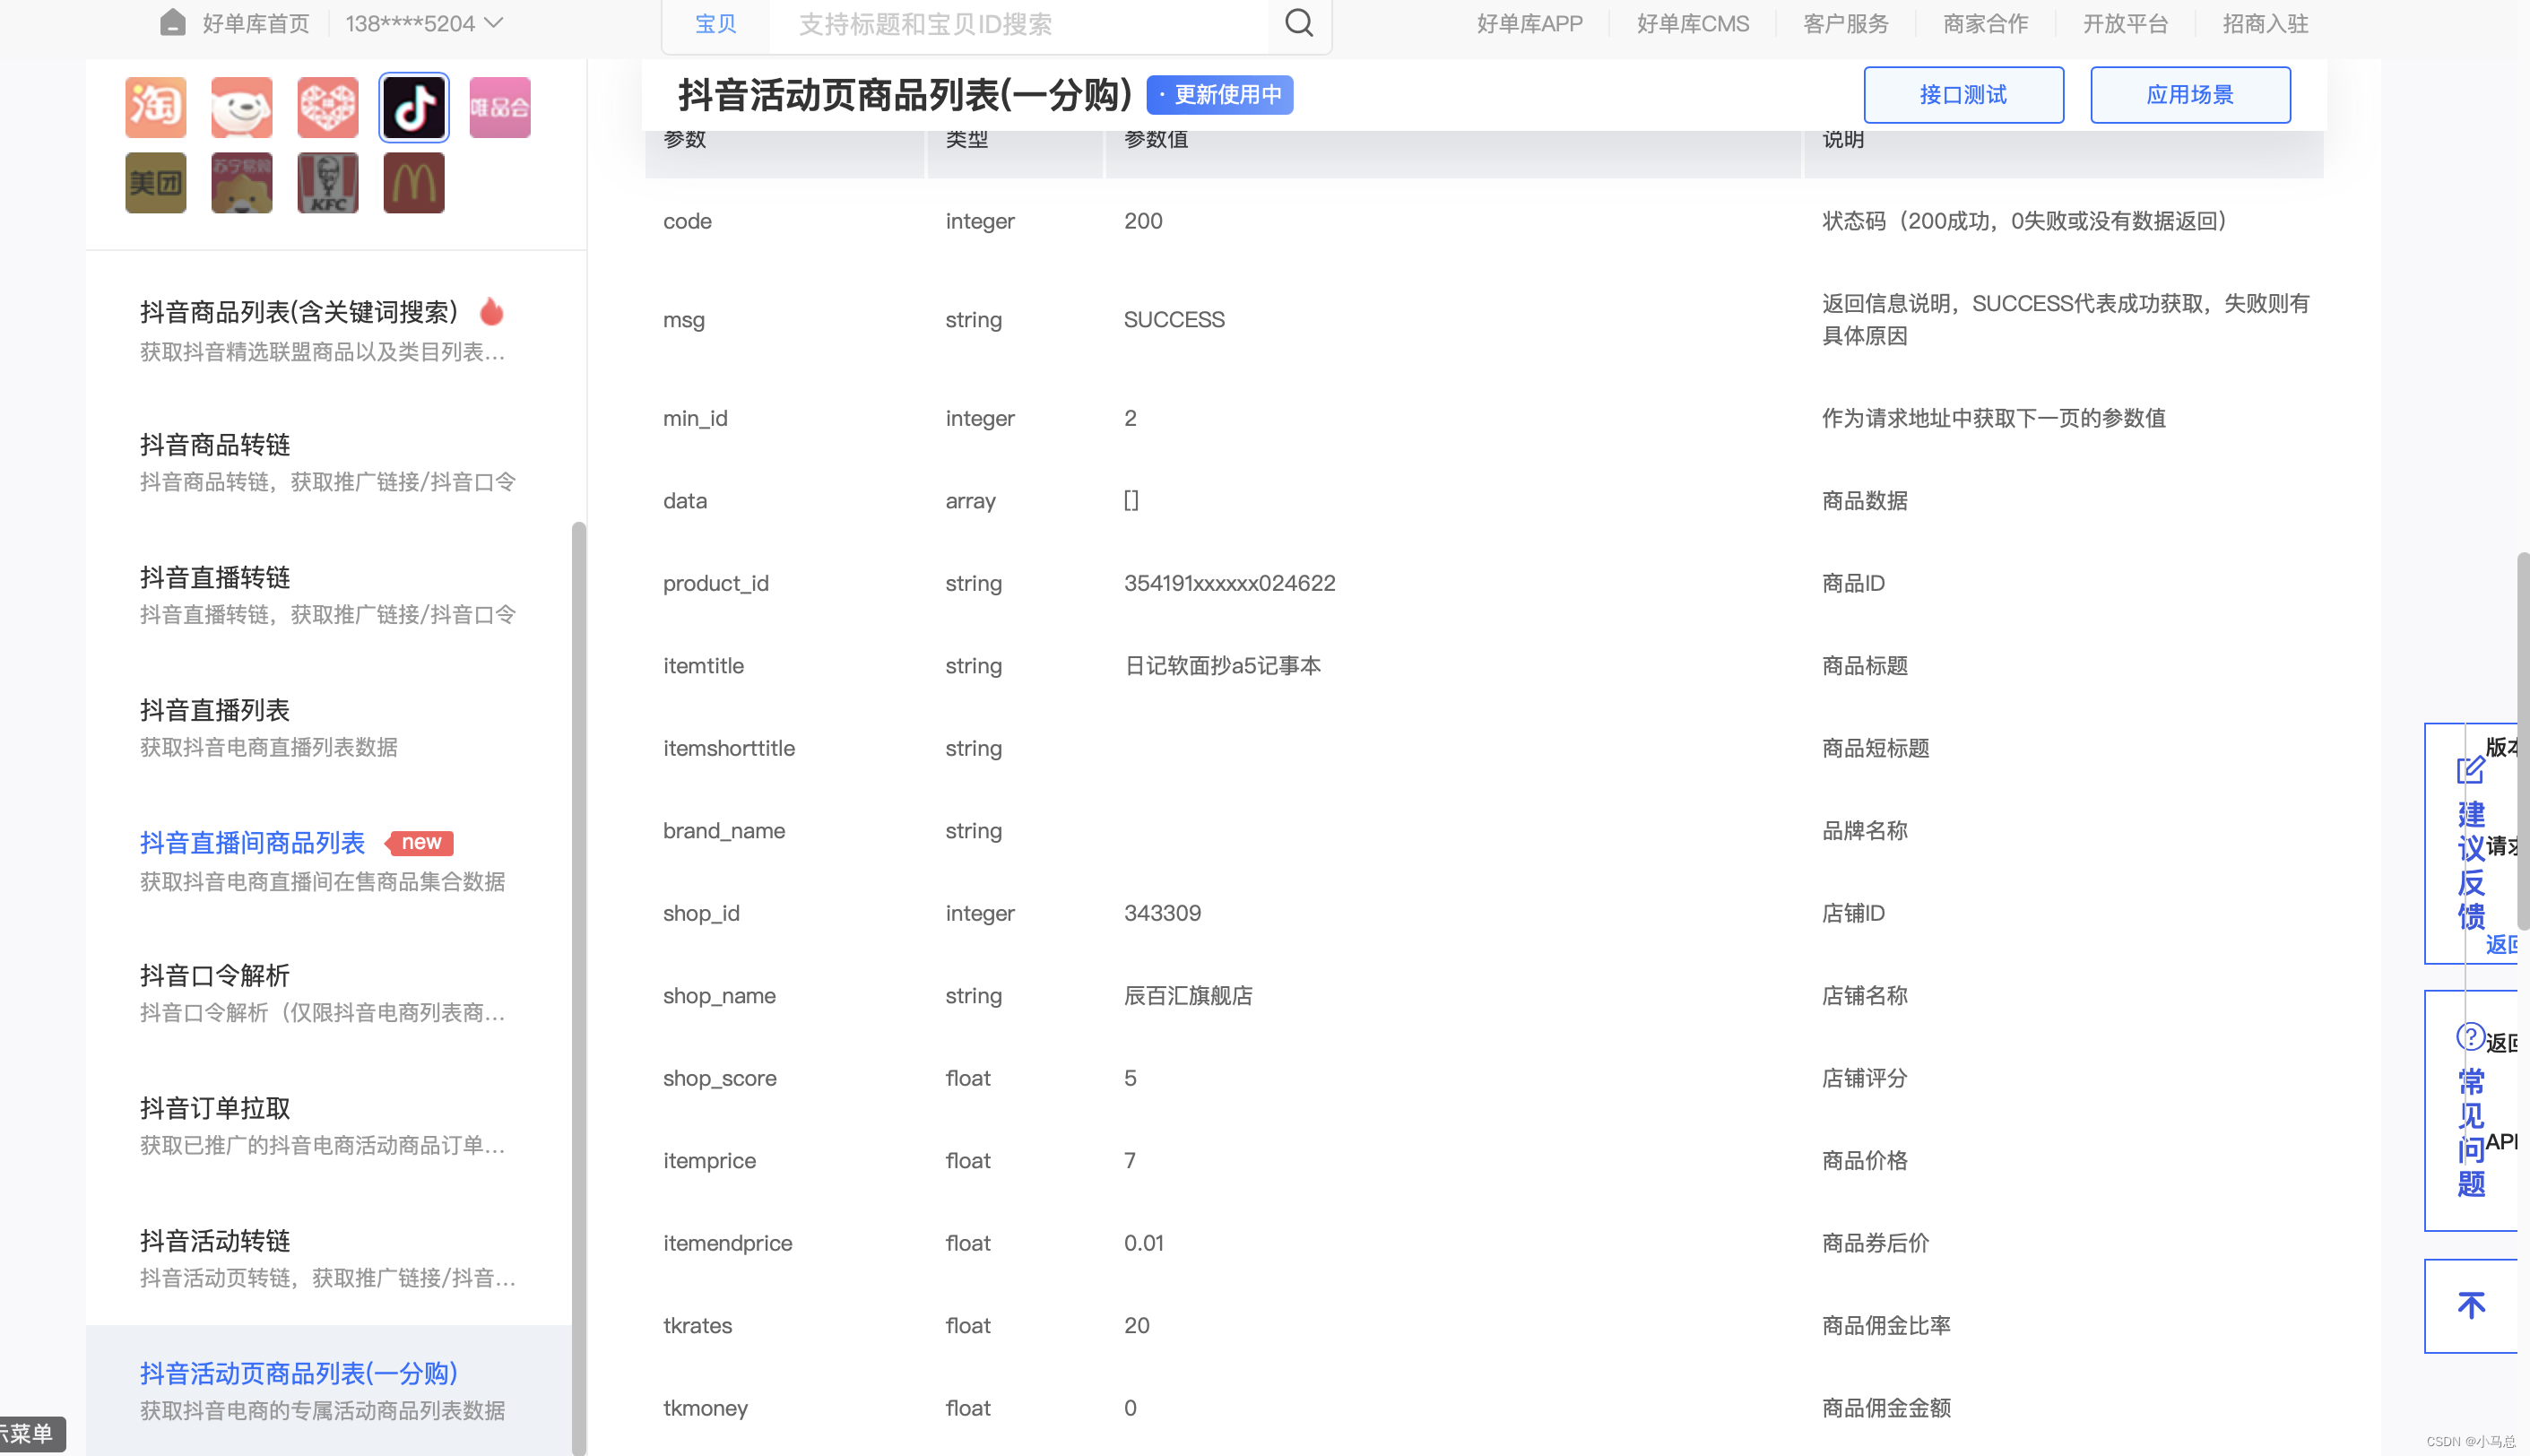Open the Meituan yellow icon
2530x1456 pixels.
[x=155, y=183]
